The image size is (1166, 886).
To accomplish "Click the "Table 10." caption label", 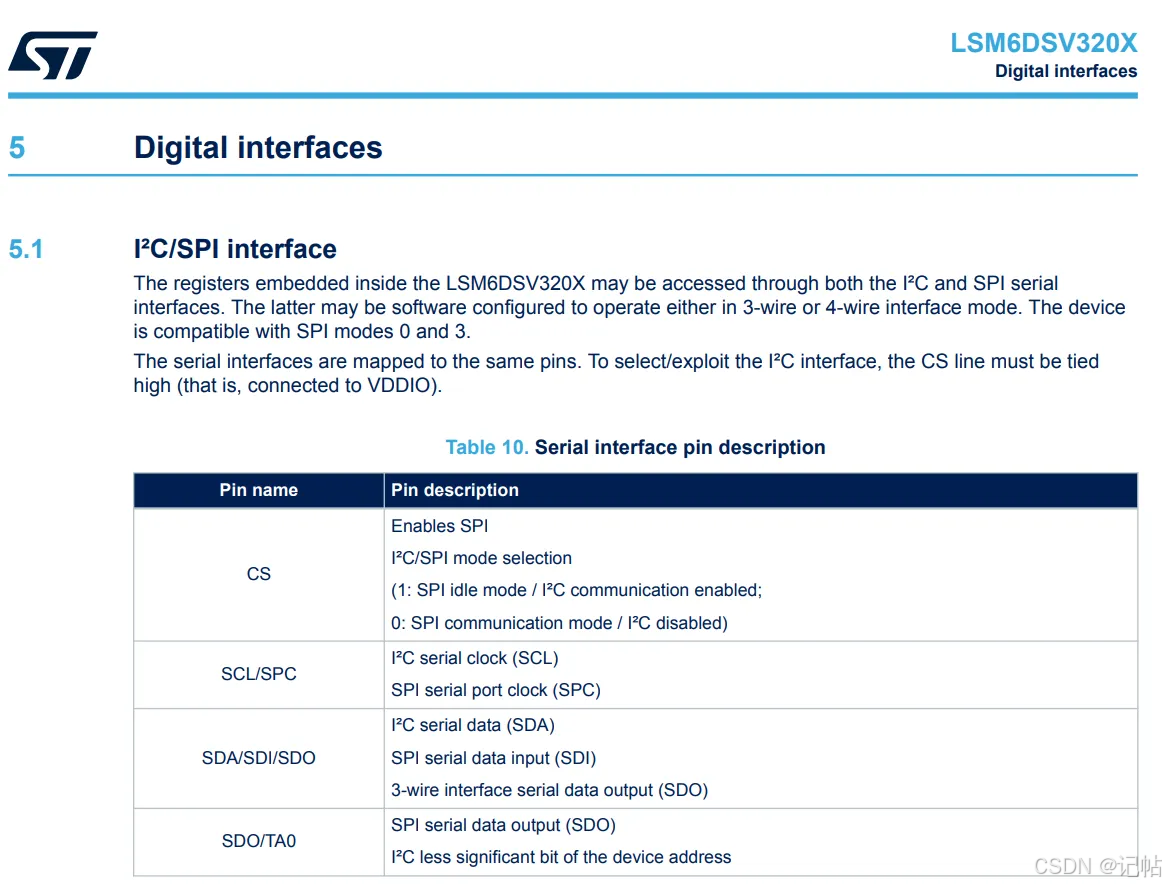I will [487, 447].
